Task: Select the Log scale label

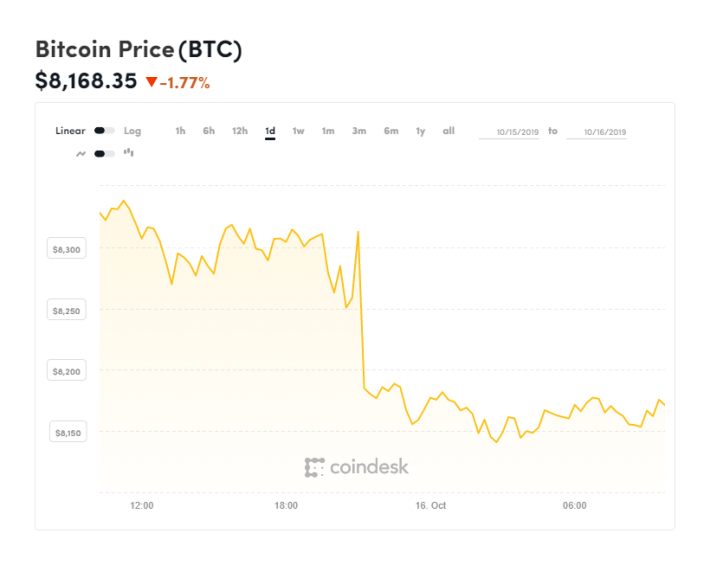Action: tap(132, 131)
